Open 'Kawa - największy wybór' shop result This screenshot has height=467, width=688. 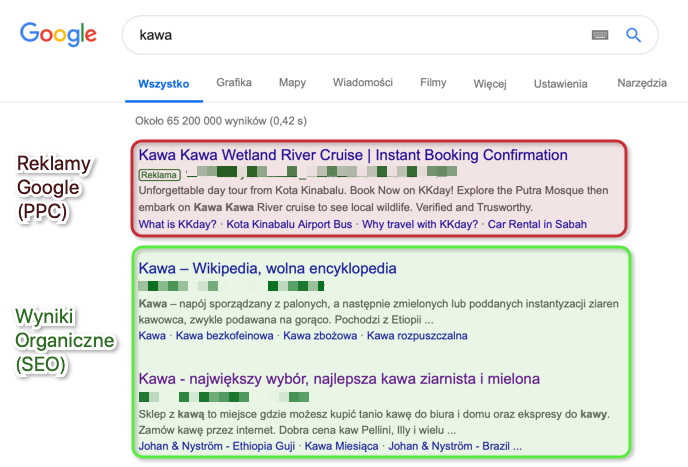pos(339,379)
